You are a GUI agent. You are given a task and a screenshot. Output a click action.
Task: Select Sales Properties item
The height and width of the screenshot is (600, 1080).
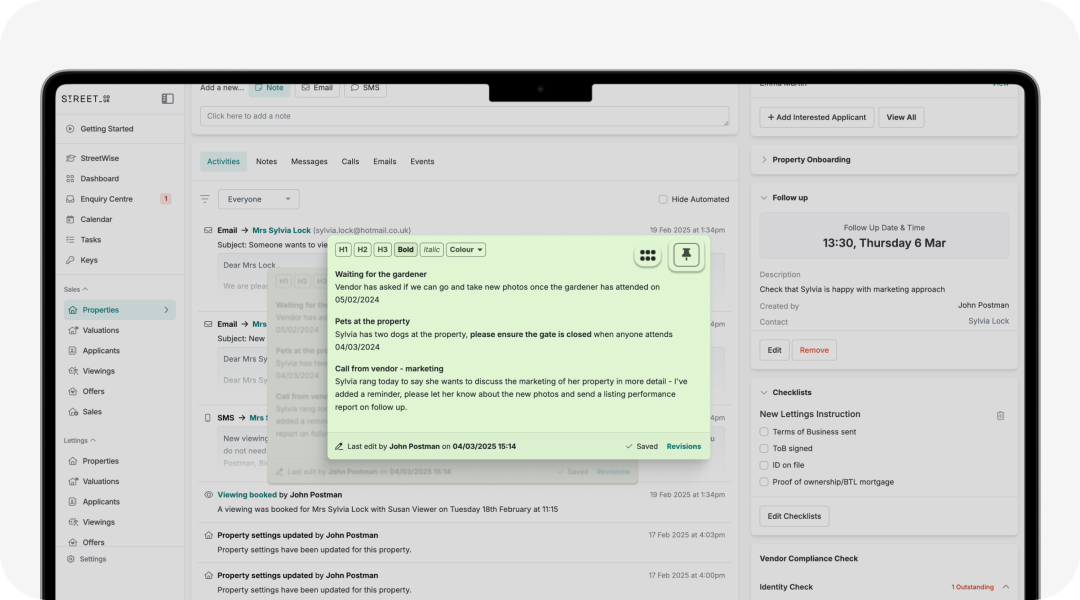click(119, 310)
